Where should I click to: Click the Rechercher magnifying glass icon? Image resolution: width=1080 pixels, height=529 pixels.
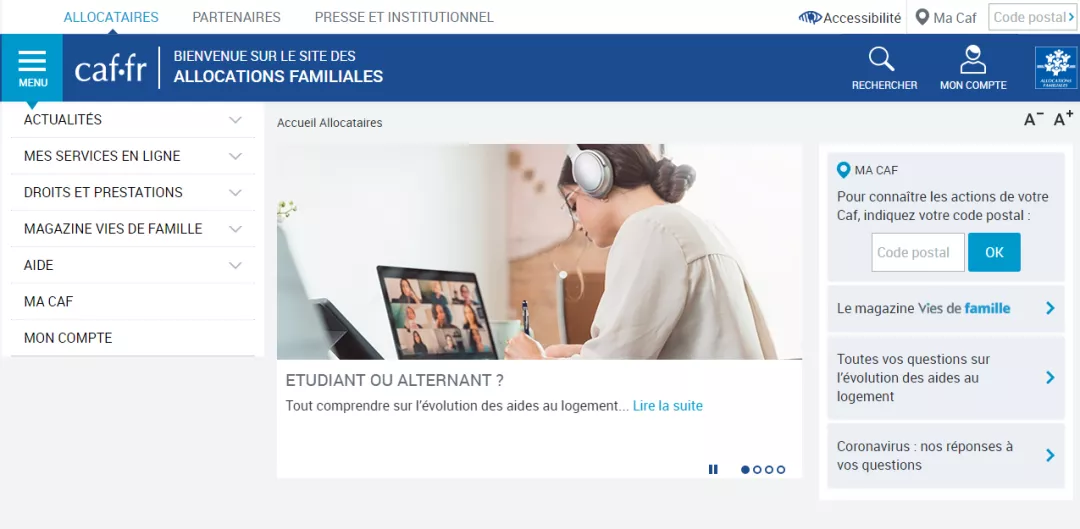pos(881,59)
